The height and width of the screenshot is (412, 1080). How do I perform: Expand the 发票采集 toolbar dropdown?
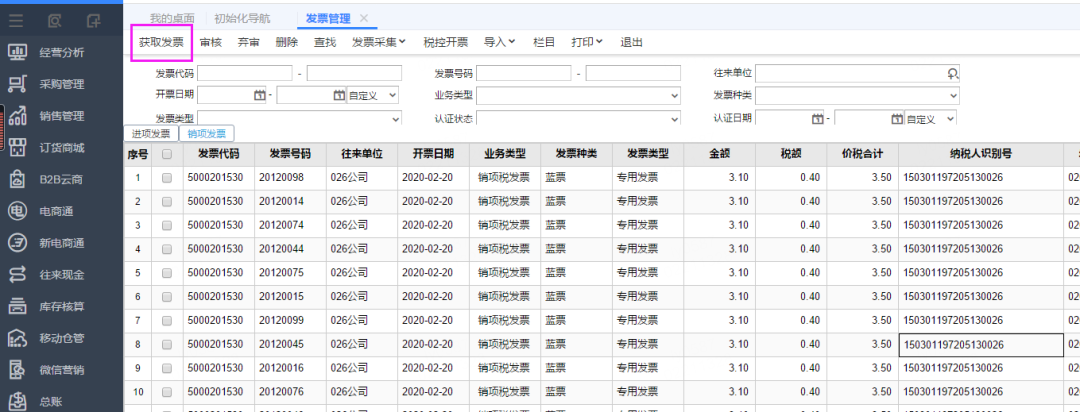pyautogui.click(x=379, y=42)
